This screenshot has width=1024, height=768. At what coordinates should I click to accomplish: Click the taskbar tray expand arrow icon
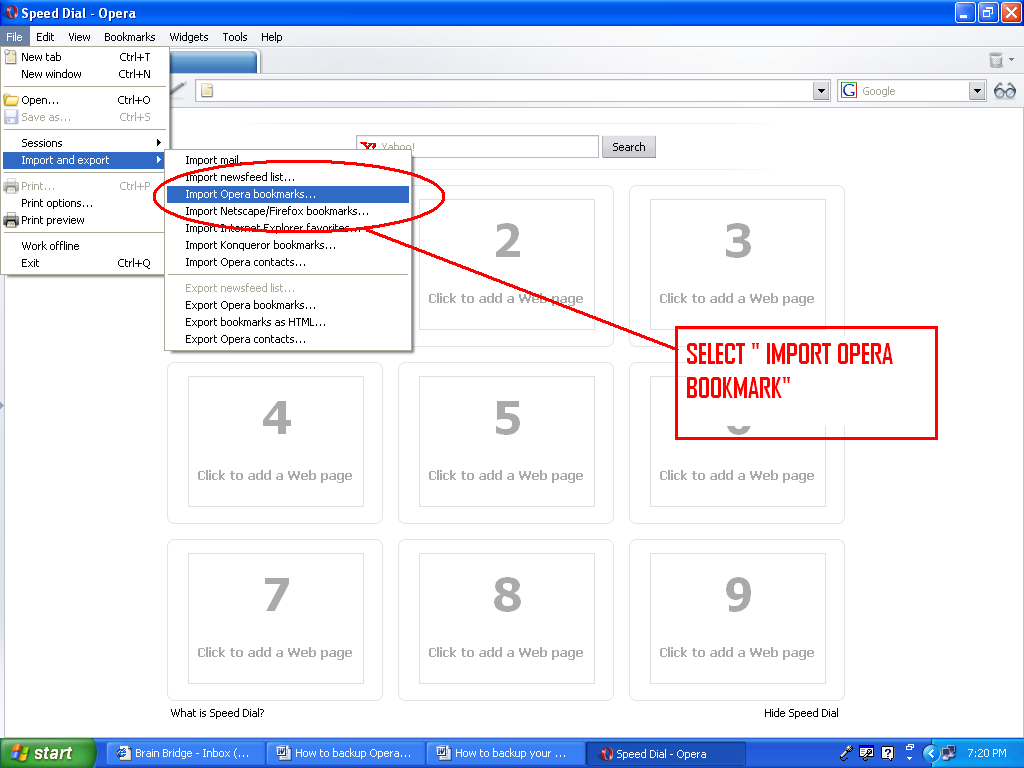click(930, 754)
